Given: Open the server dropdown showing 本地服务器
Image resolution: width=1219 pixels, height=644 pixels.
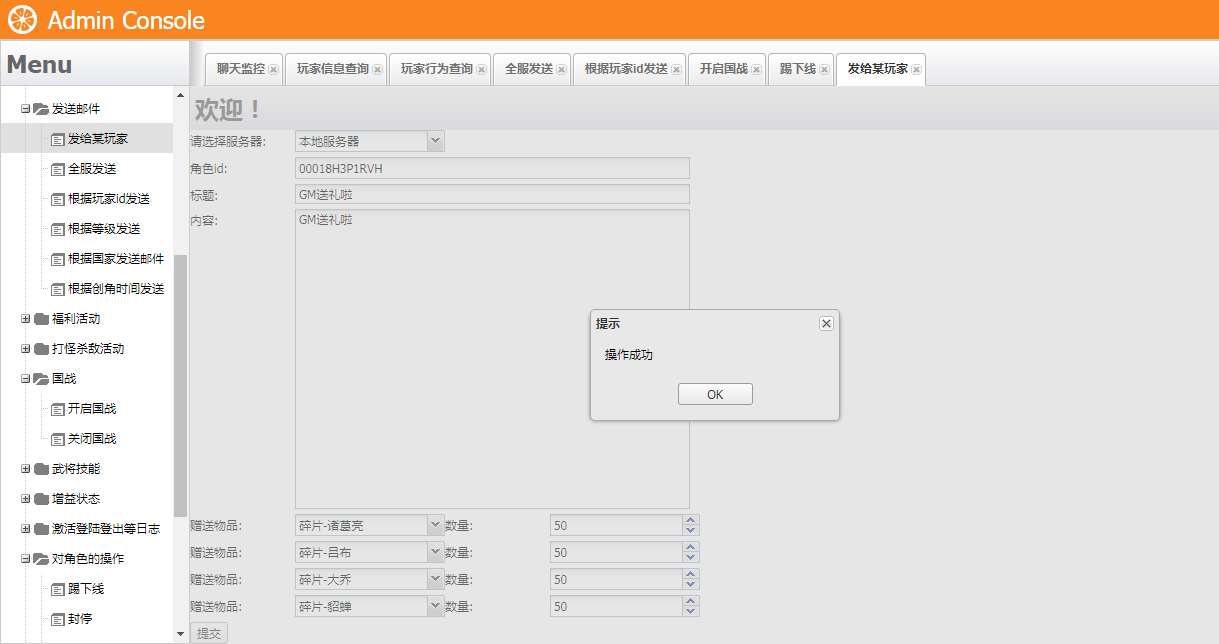Looking at the screenshot, I should tap(437, 140).
